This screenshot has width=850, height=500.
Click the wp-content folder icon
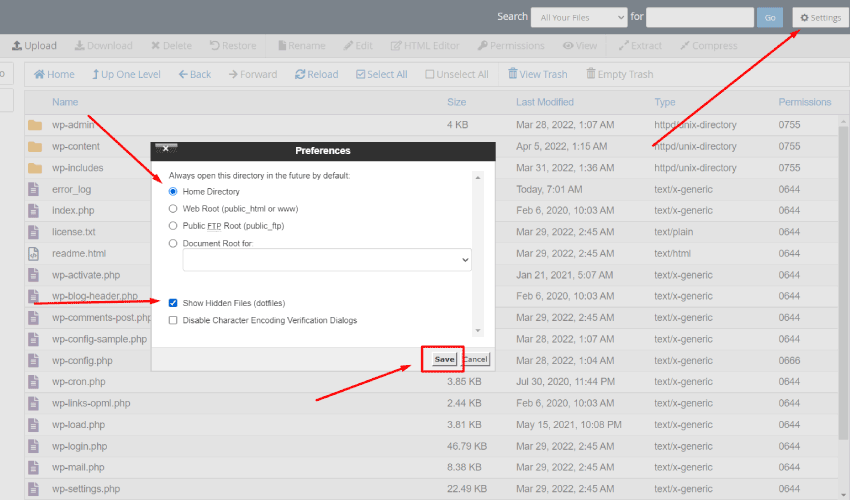click(x=35, y=146)
